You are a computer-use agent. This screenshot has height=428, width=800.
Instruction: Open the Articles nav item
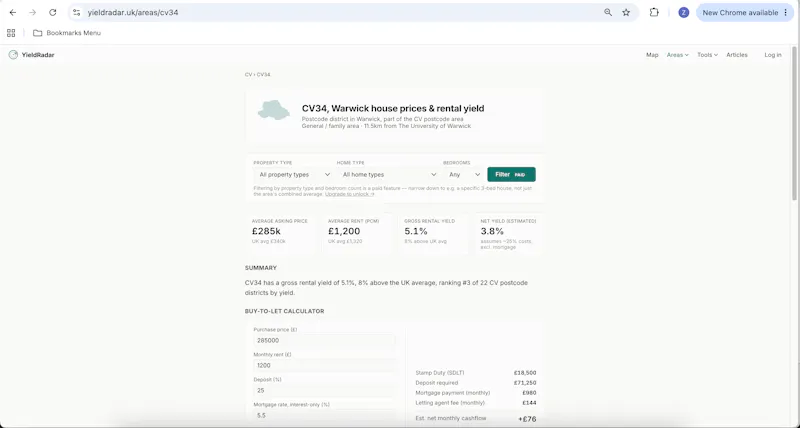coord(737,55)
